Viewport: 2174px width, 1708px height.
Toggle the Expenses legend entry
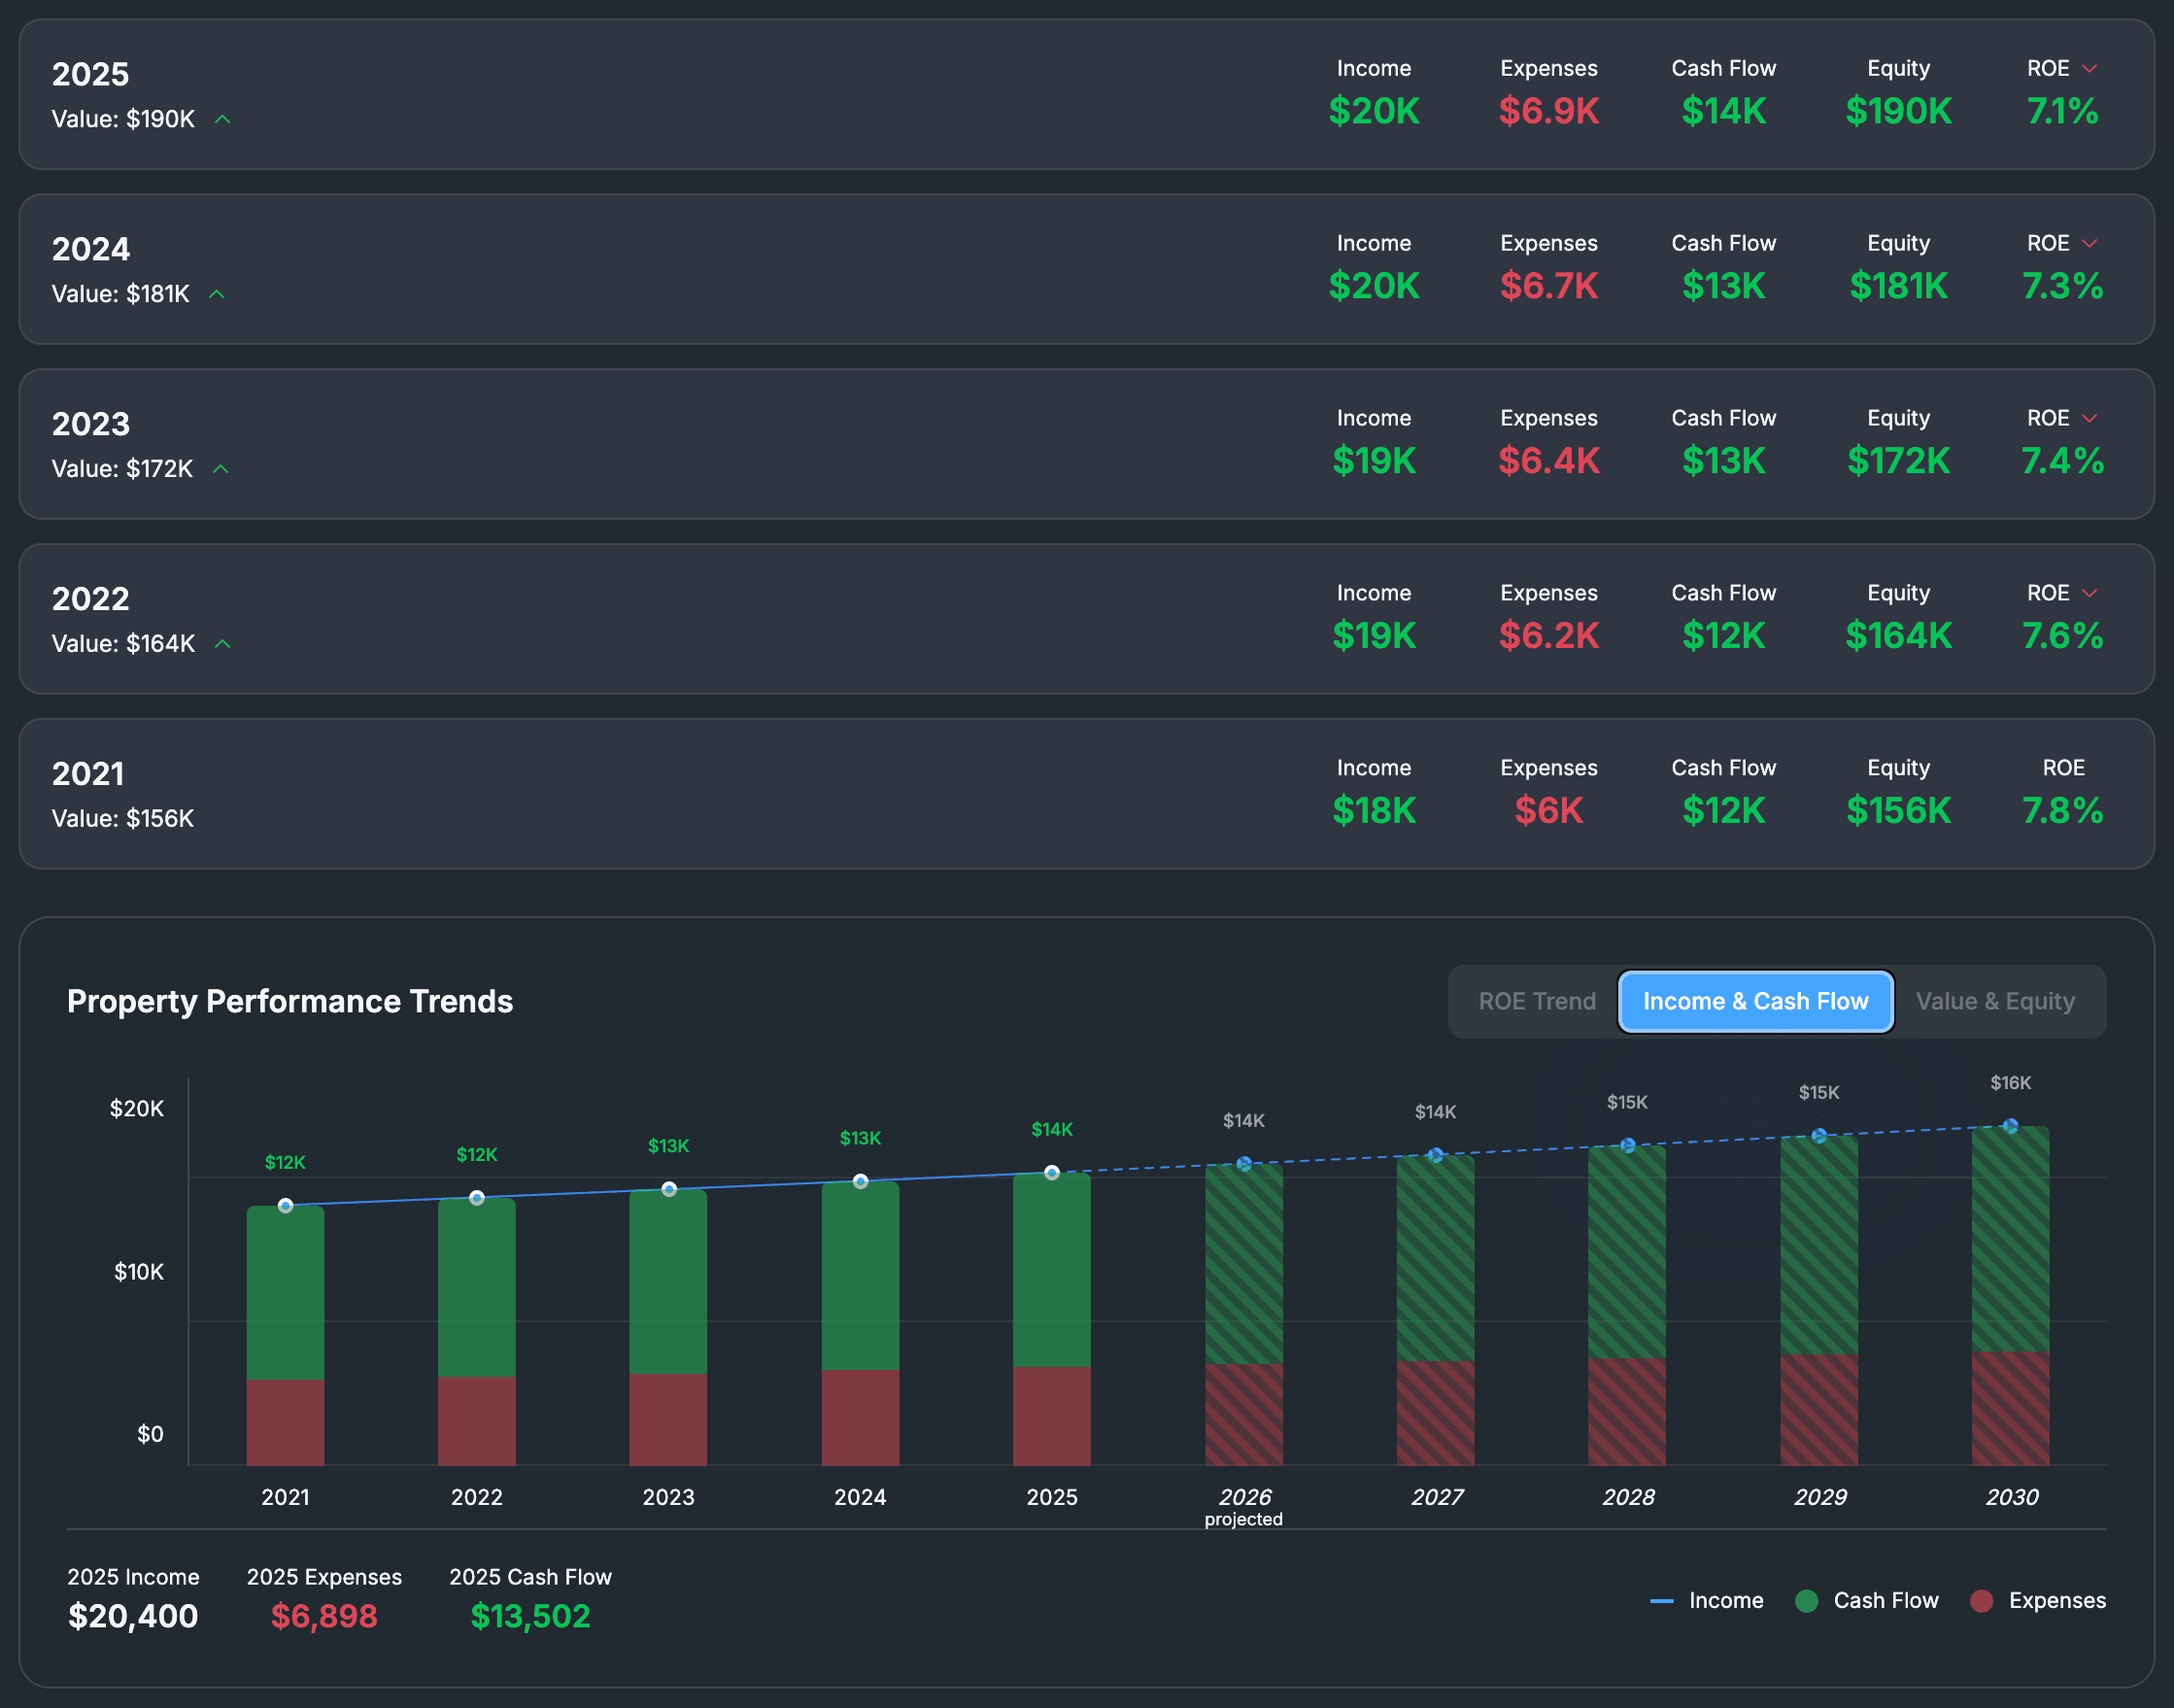[x=2038, y=1601]
